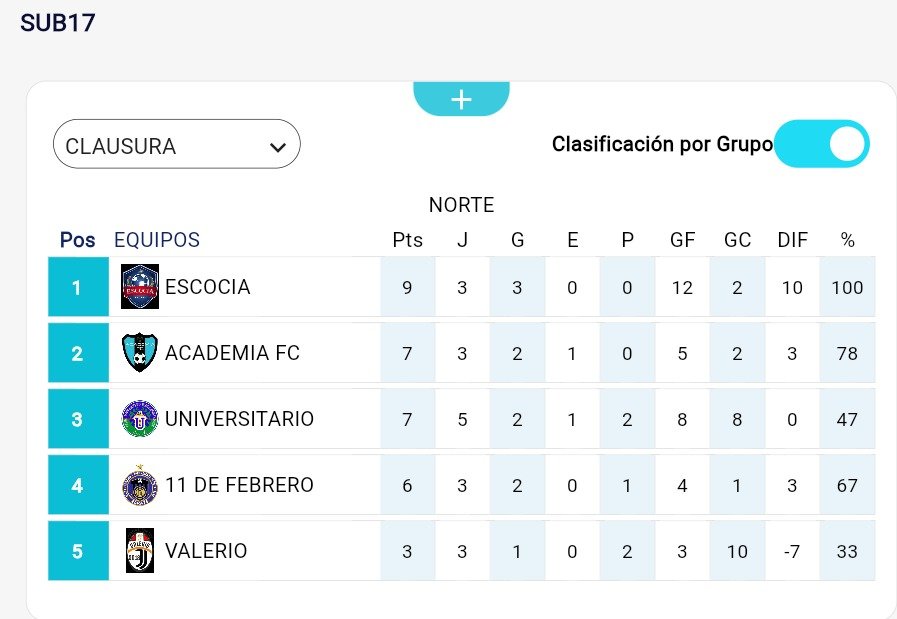Click the plus icon above the table
This screenshot has height=619, width=897.
point(461,99)
